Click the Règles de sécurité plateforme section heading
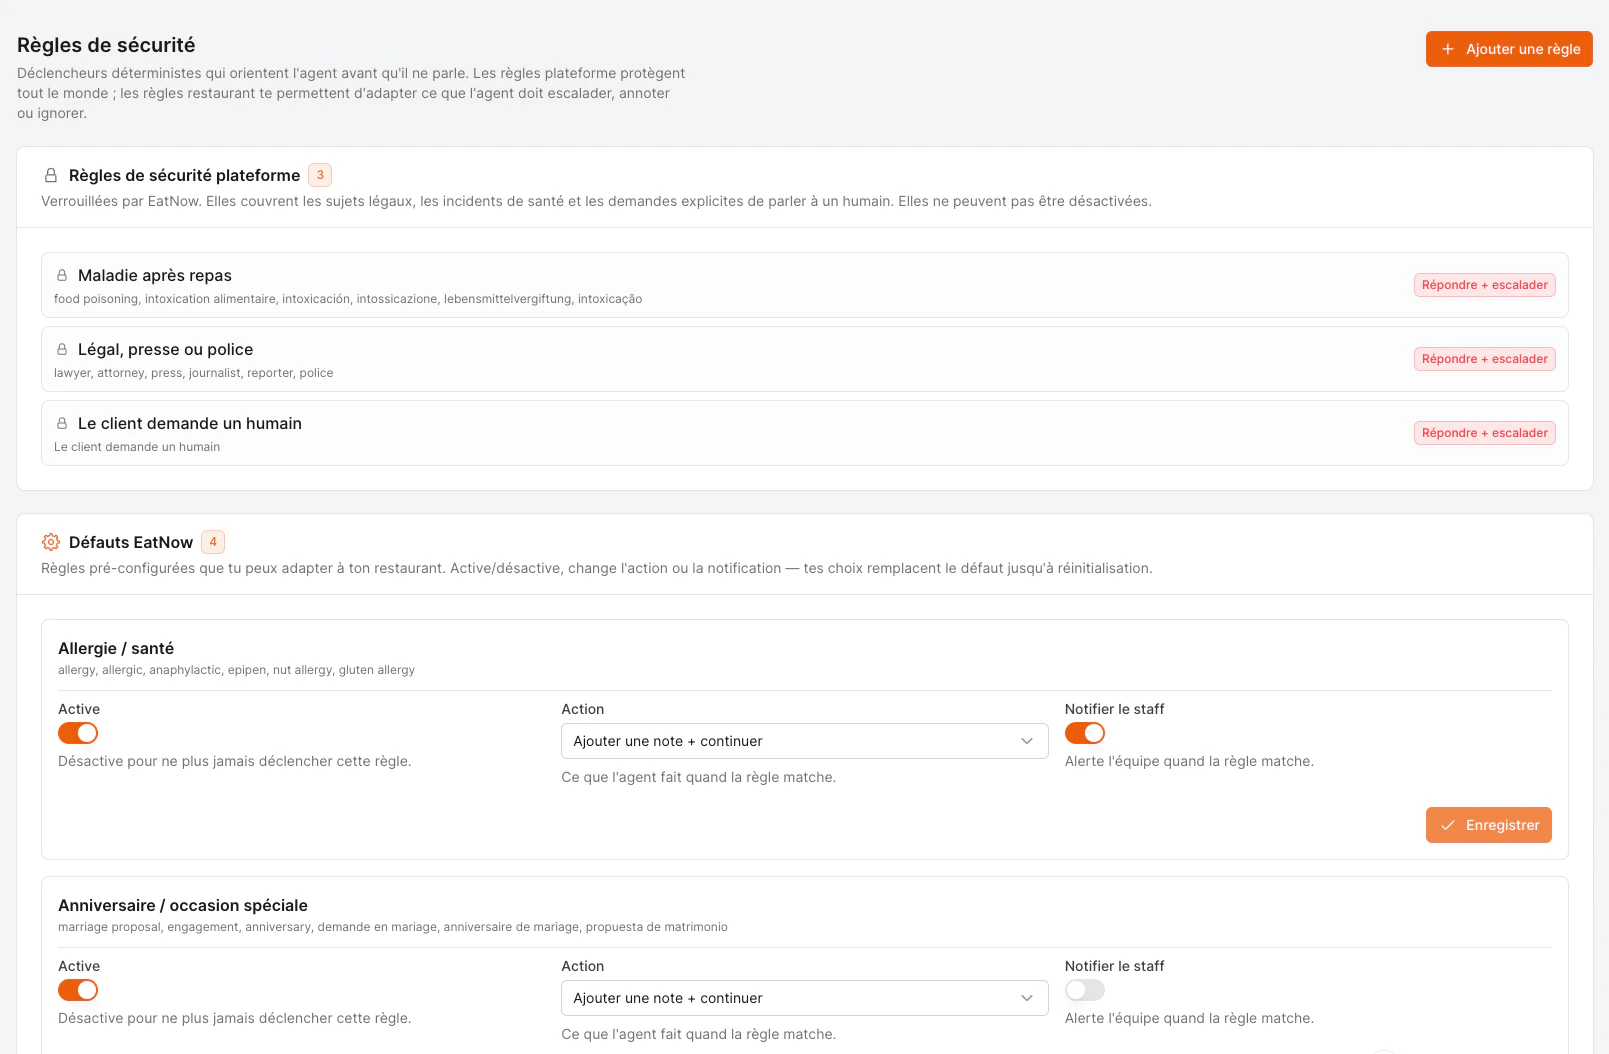The height and width of the screenshot is (1054, 1609). (x=184, y=175)
